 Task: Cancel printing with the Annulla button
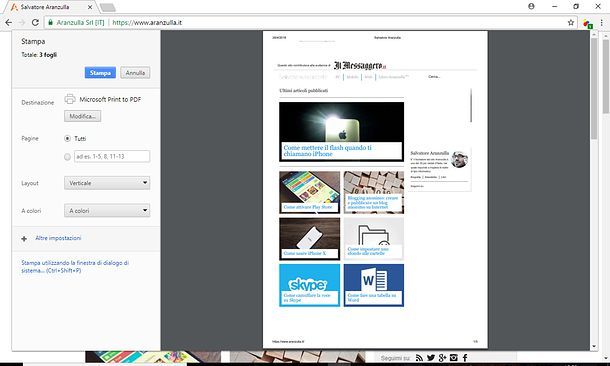(135, 73)
